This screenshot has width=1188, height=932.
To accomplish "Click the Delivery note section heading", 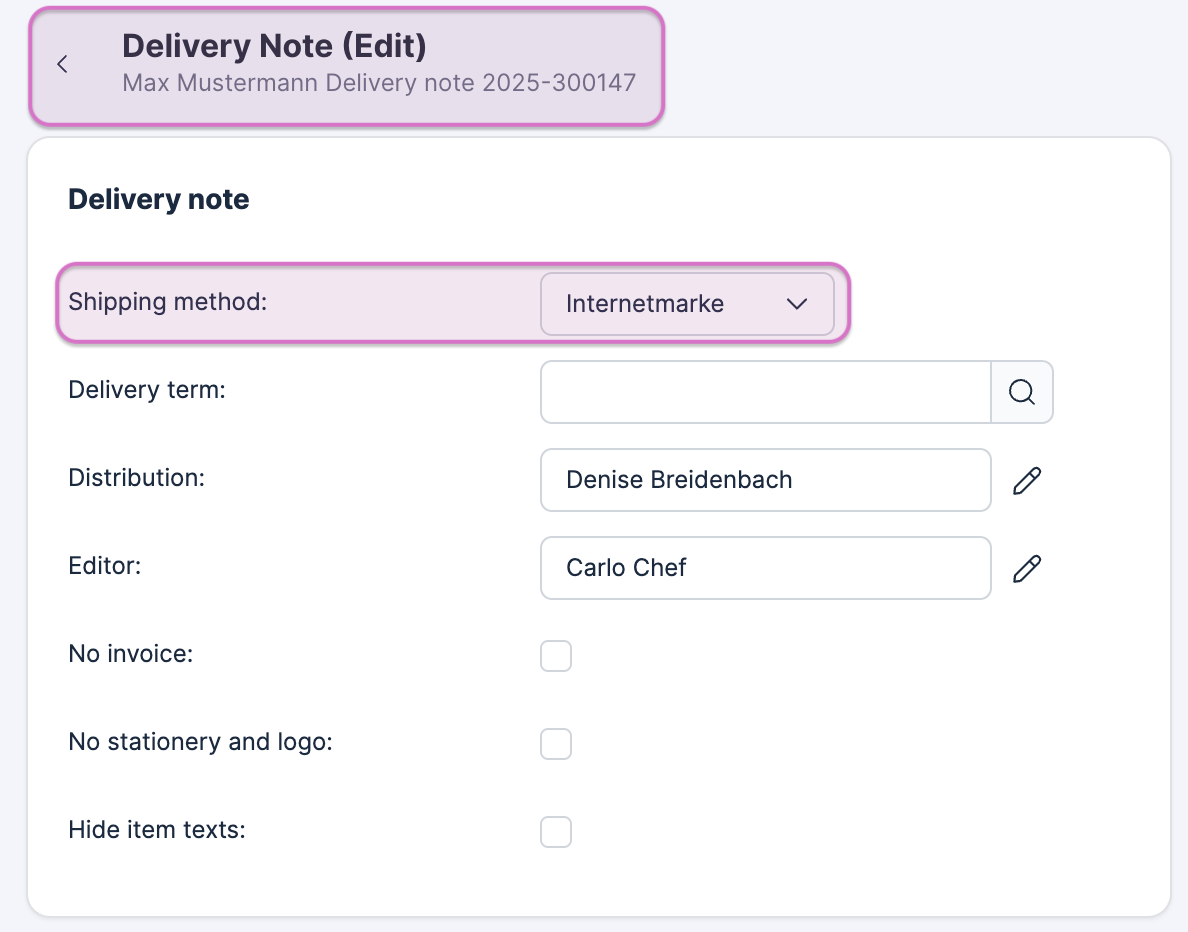I will tap(159, 200).
